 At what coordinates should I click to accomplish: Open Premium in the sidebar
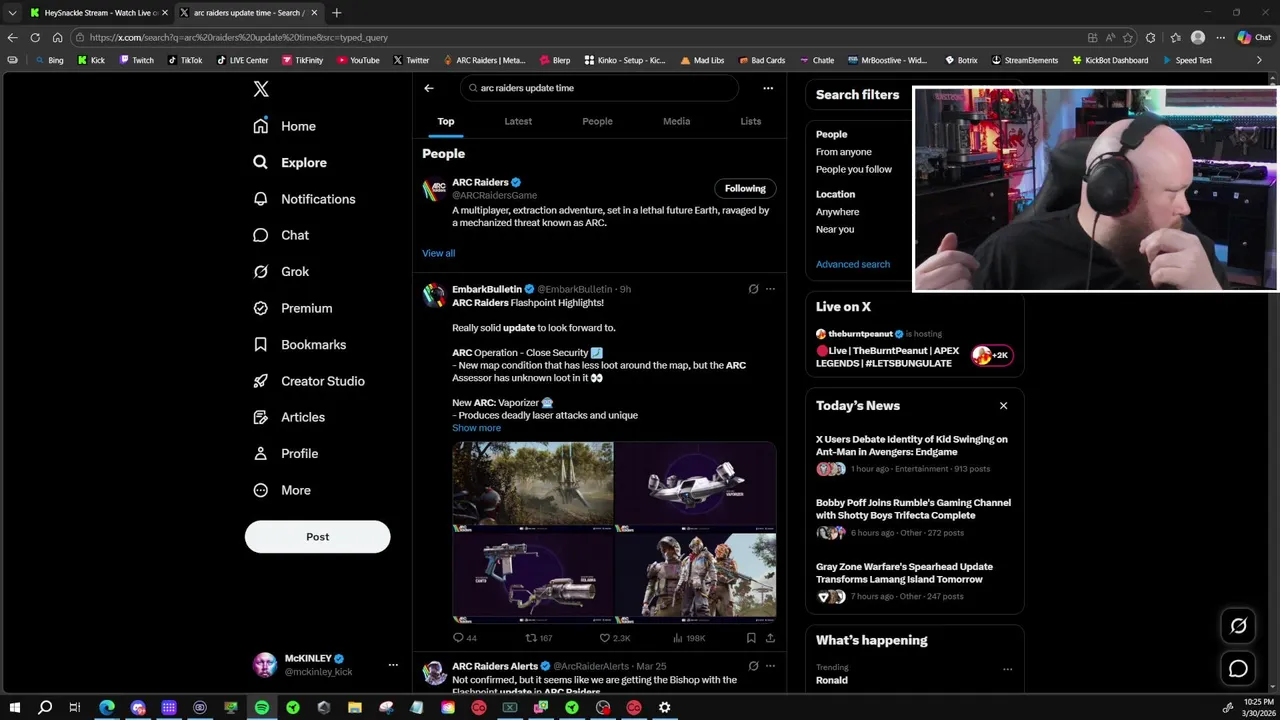pyautogui.click(x=292, y=308)
